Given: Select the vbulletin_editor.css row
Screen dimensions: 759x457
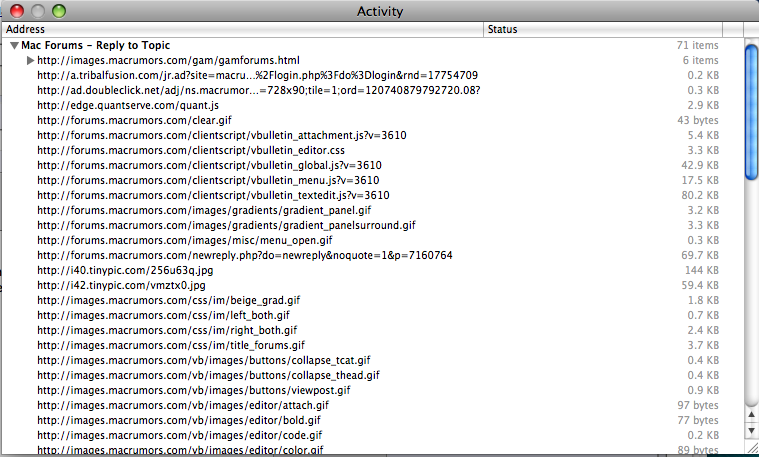Looking at the screenshot, I should pos(373,151).
